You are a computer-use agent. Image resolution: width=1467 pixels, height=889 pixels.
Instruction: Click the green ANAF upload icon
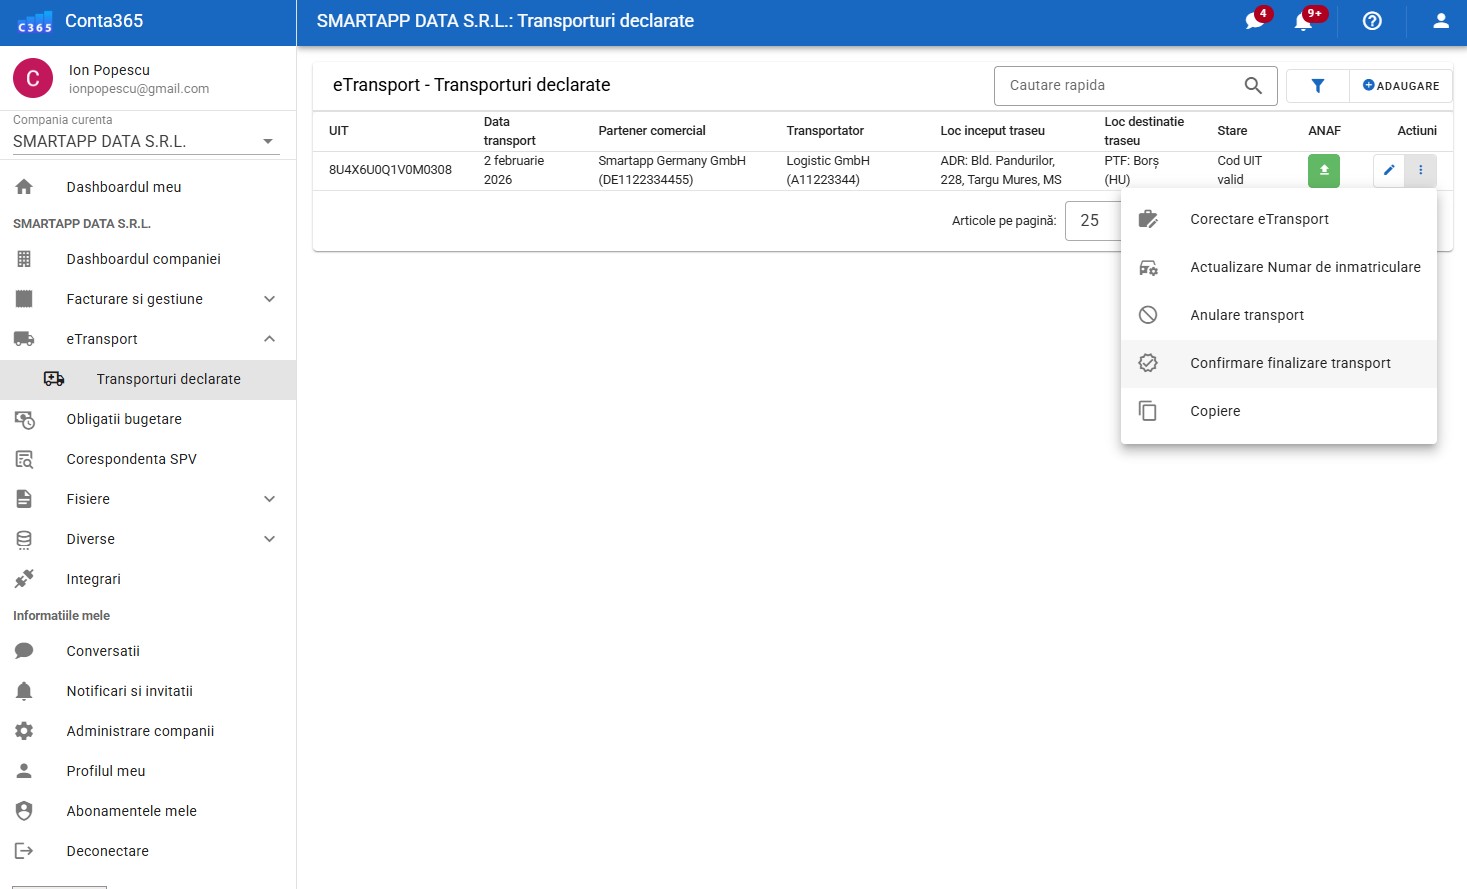point(1323,170)
